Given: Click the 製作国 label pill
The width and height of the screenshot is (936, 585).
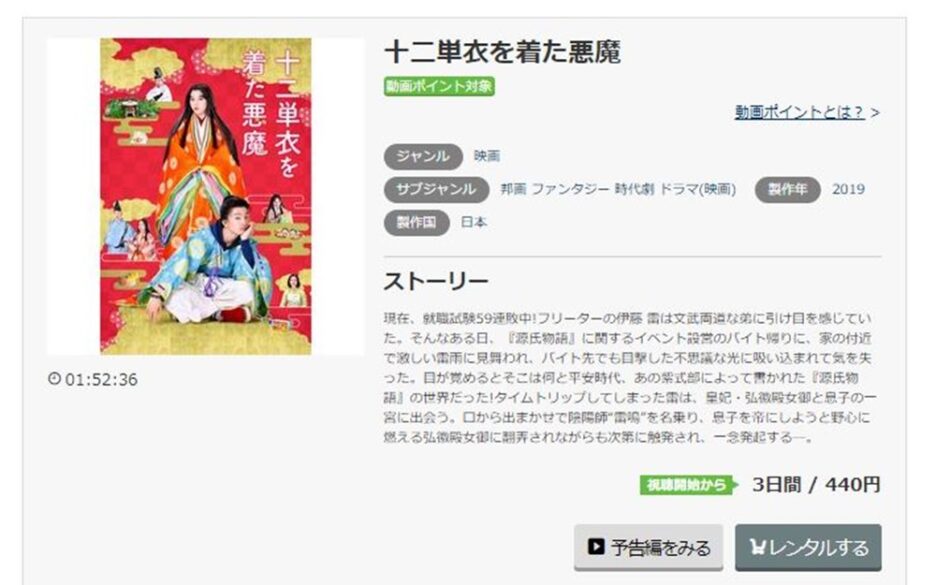Looking at the screenshot, I should tap(417, 223).
